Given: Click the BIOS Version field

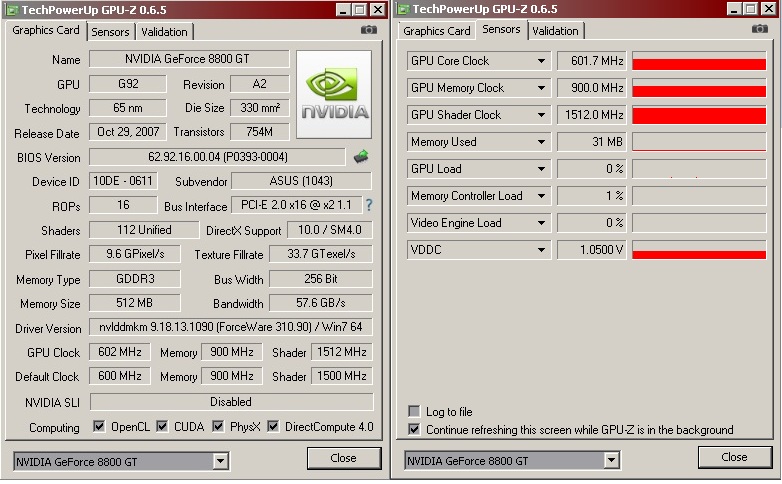Looking at the screenshot, I should tap(217, 157).
